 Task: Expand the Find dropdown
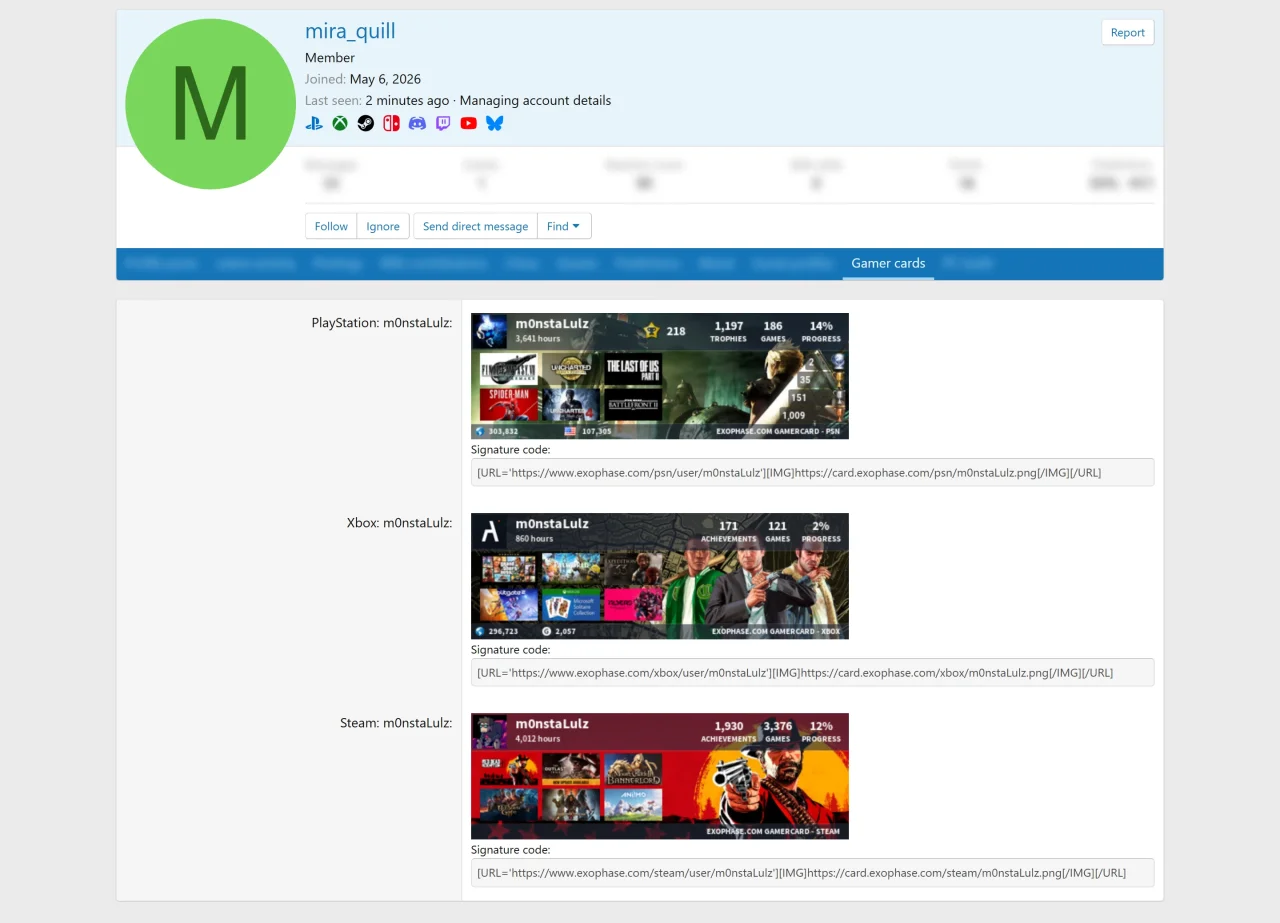point(564,226)
